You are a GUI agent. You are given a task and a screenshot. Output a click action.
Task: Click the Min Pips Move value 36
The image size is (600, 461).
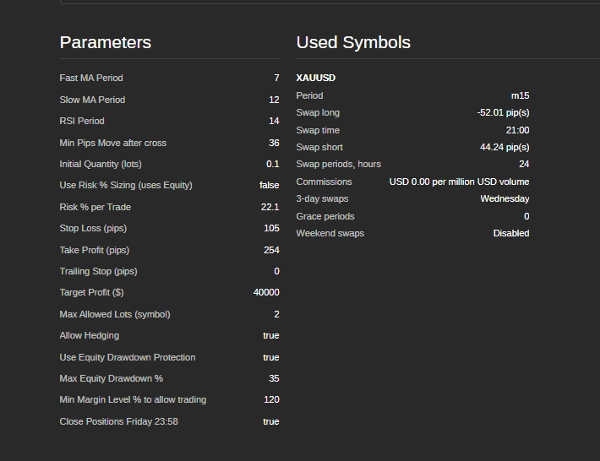(274, 143)
